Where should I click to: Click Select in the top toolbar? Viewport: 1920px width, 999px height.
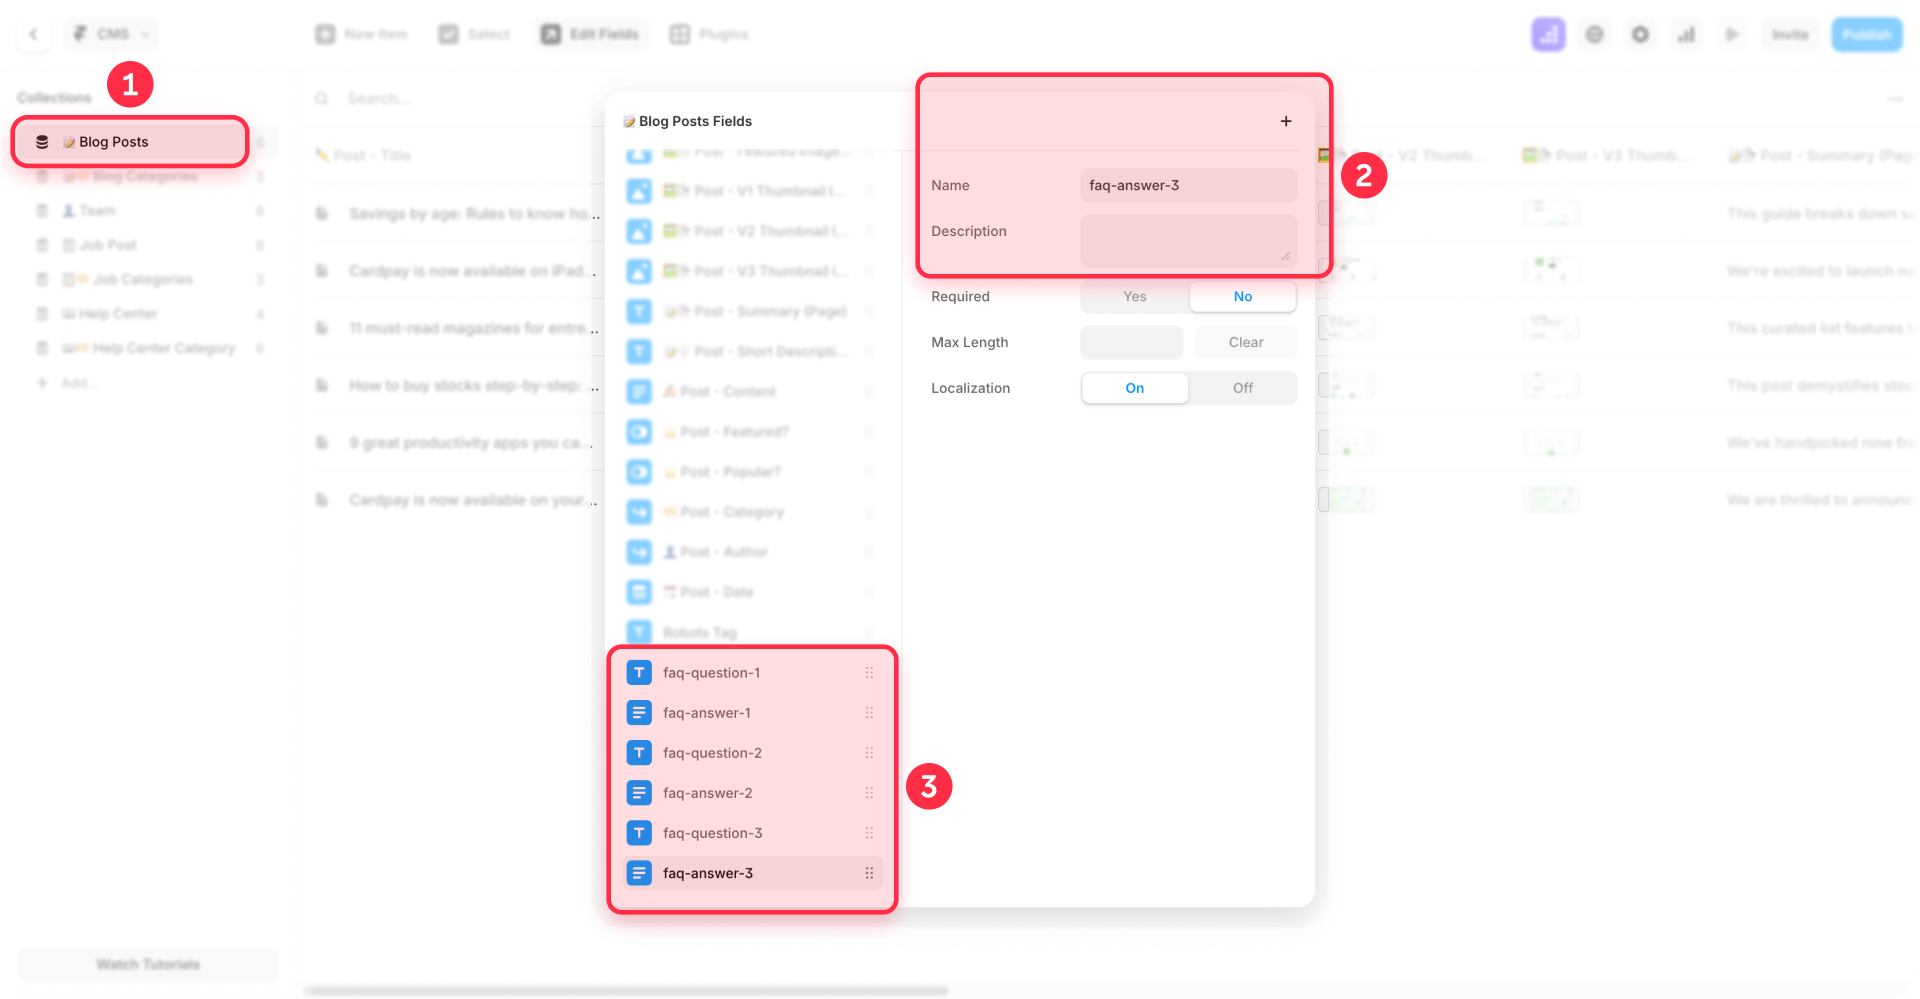point(448,33)
